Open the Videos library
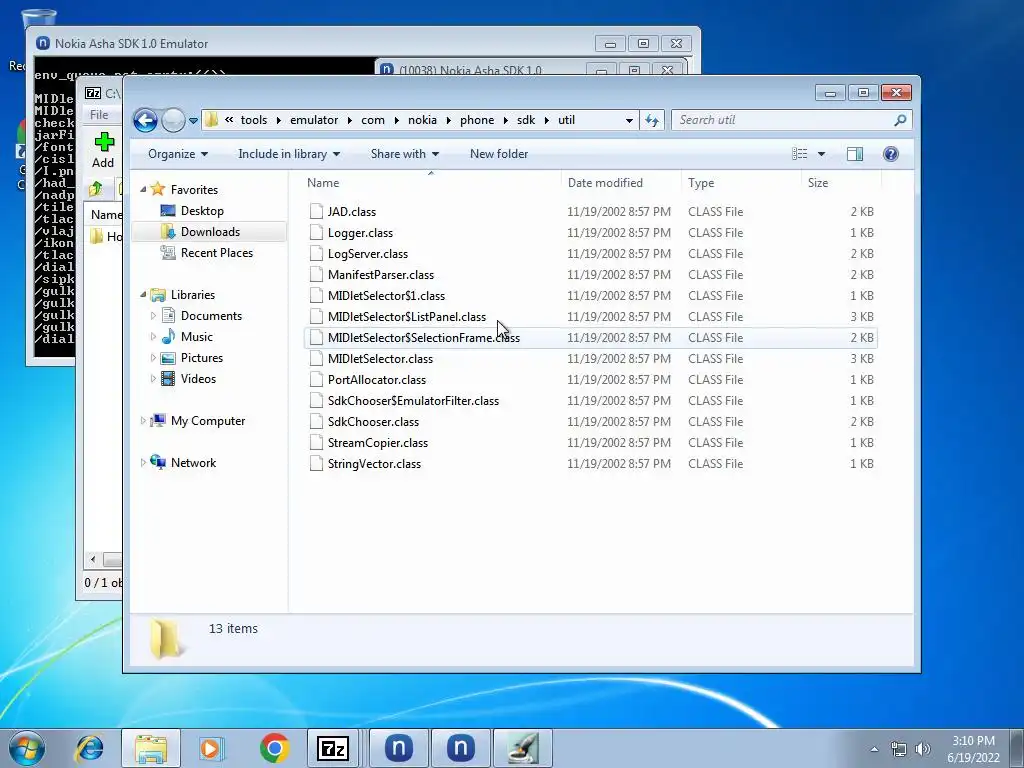This screenshot has height=768, width=1024. (x=198, y=379)
